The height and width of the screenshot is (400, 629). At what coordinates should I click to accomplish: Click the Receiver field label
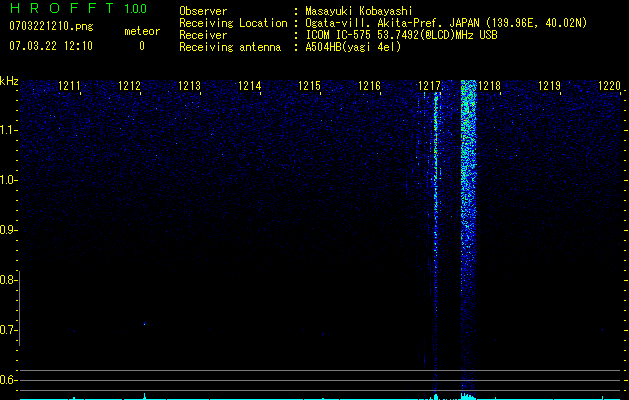tap(203, 35)
